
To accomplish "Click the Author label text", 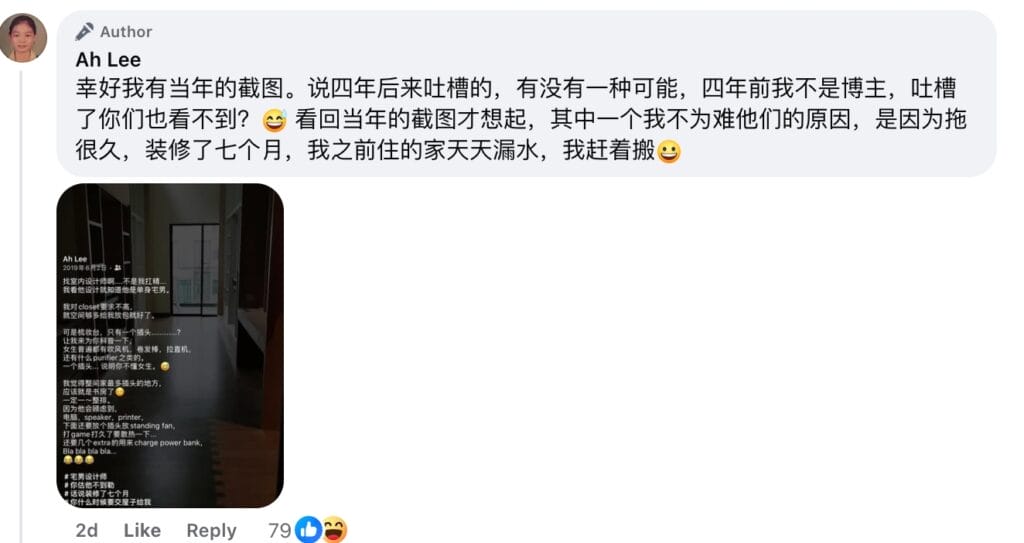I will coord(126,31).
